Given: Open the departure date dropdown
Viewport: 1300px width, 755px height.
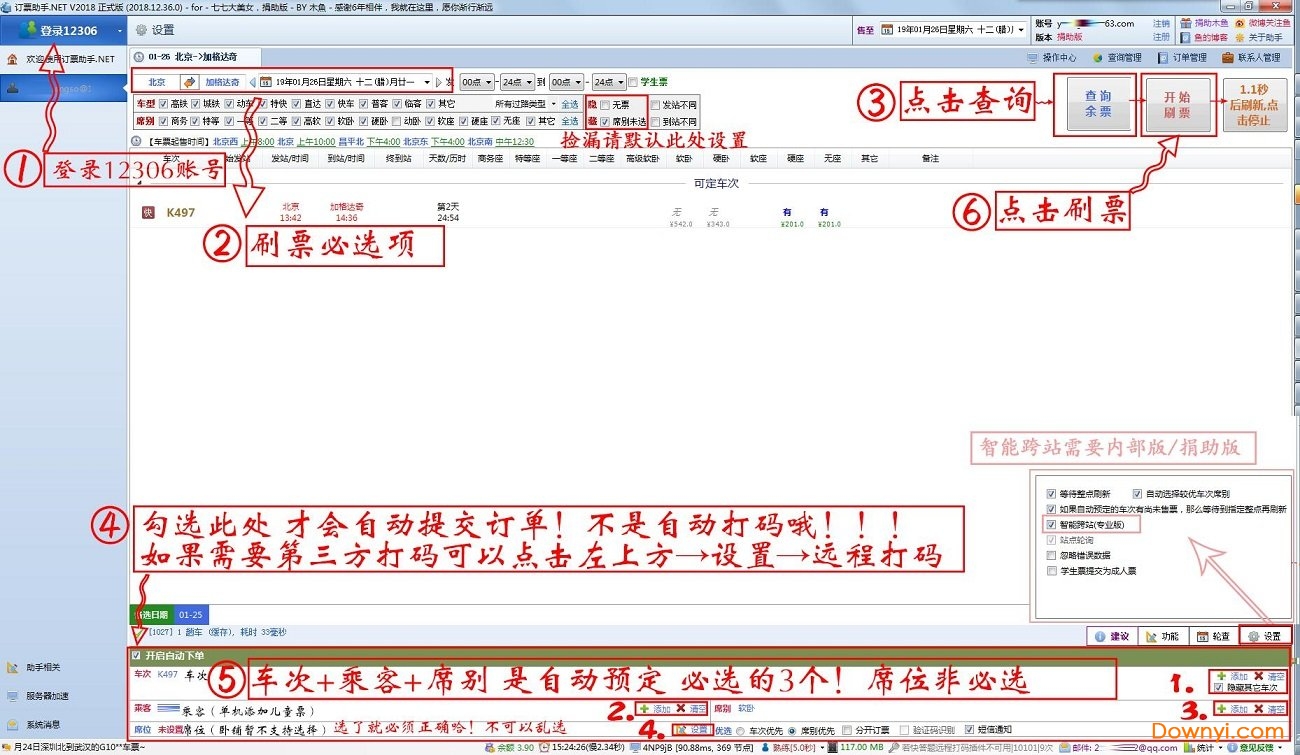Looking at the screenshot, I should pos(426,81).
